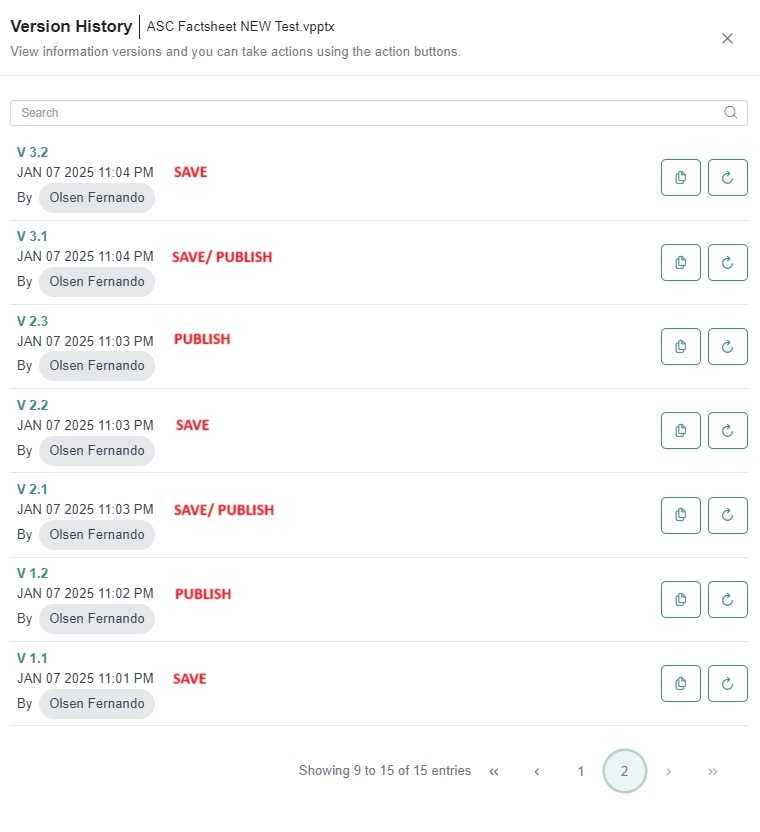The image size is (760, 832).
Task: Go to previous page chevron
Action: pyautogui.click(x=537, y=772)
